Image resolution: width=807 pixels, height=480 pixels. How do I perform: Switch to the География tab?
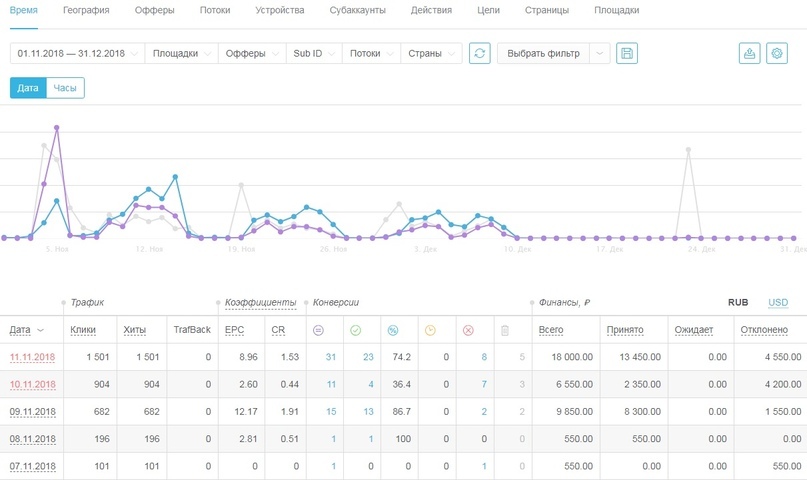tap(86, 10)
